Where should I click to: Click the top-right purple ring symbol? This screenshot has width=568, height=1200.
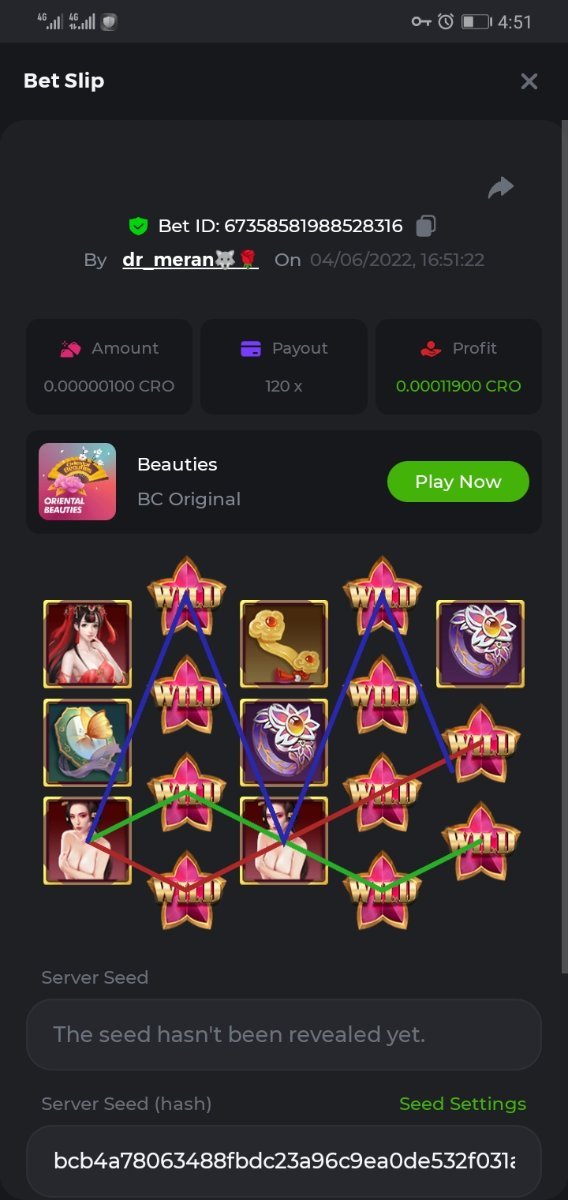tap(480, 644)
